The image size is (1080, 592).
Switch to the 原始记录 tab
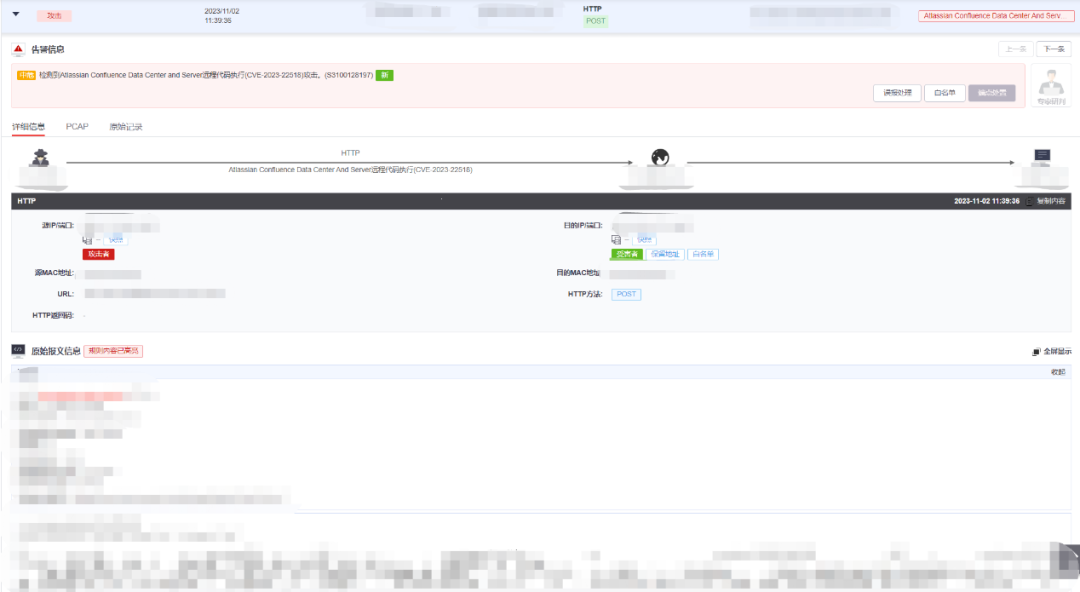coord(125,127)
